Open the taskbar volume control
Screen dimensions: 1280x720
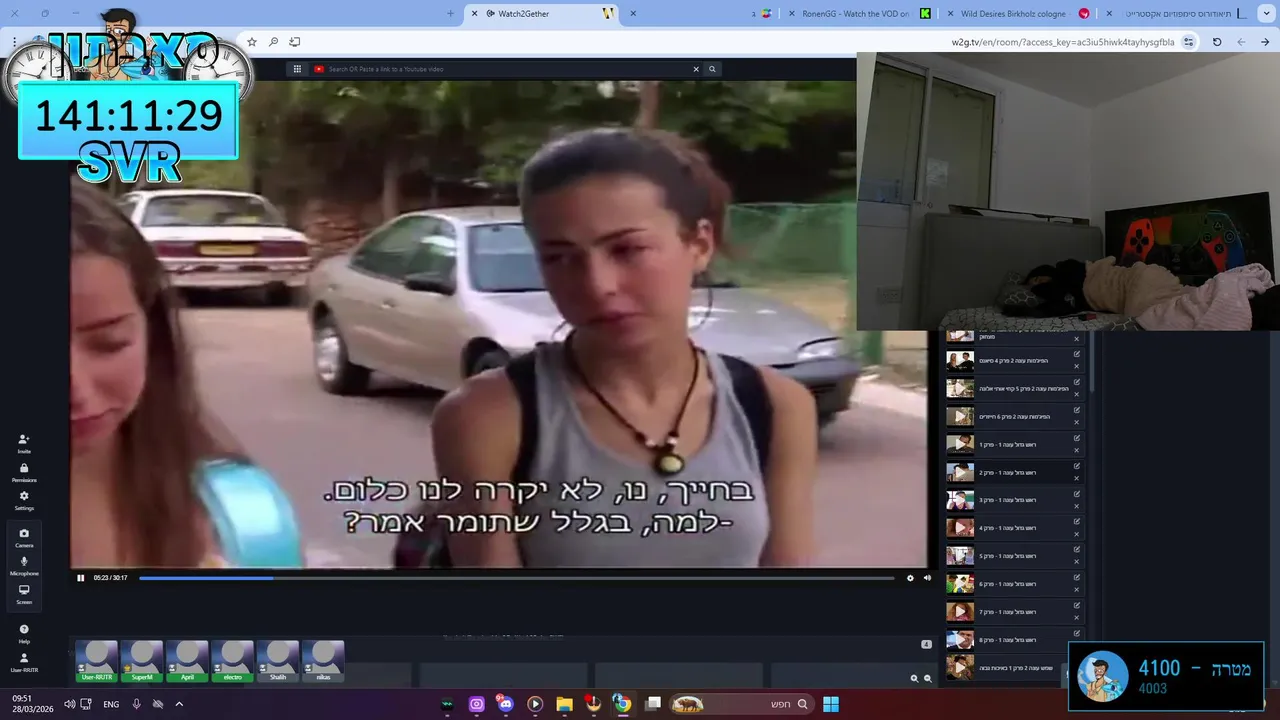click(x=69, y=704)
